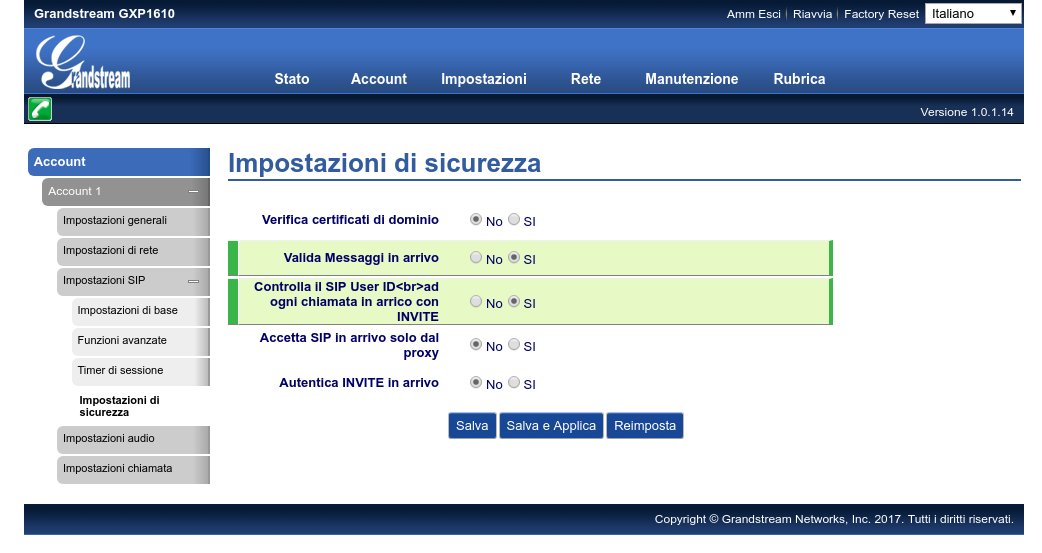This screenshot has width=1042, height=553.
Task: Open Impostazioni audio in sidebar
Action: (133, 439)
